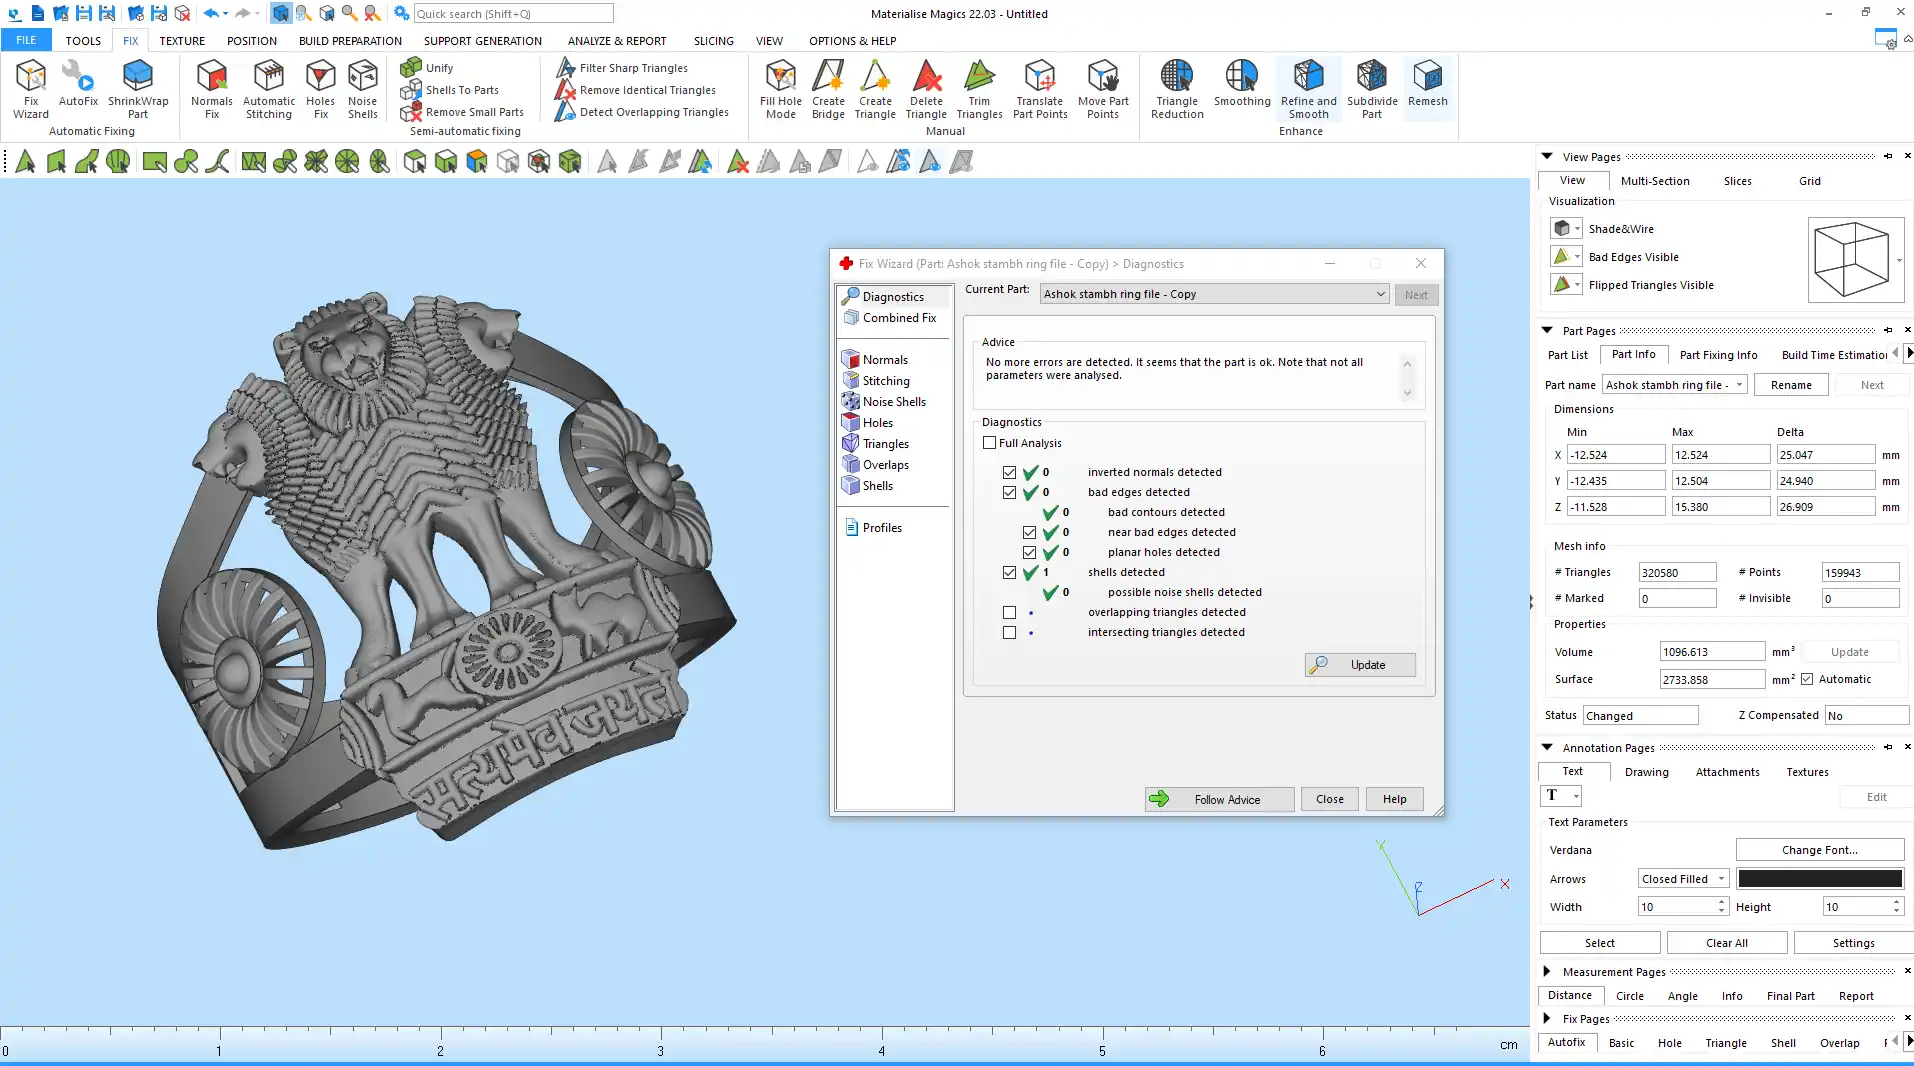The image size is (1914, 1066).
Task: Click the Follow Advice button
Action: pos(1219,799)
